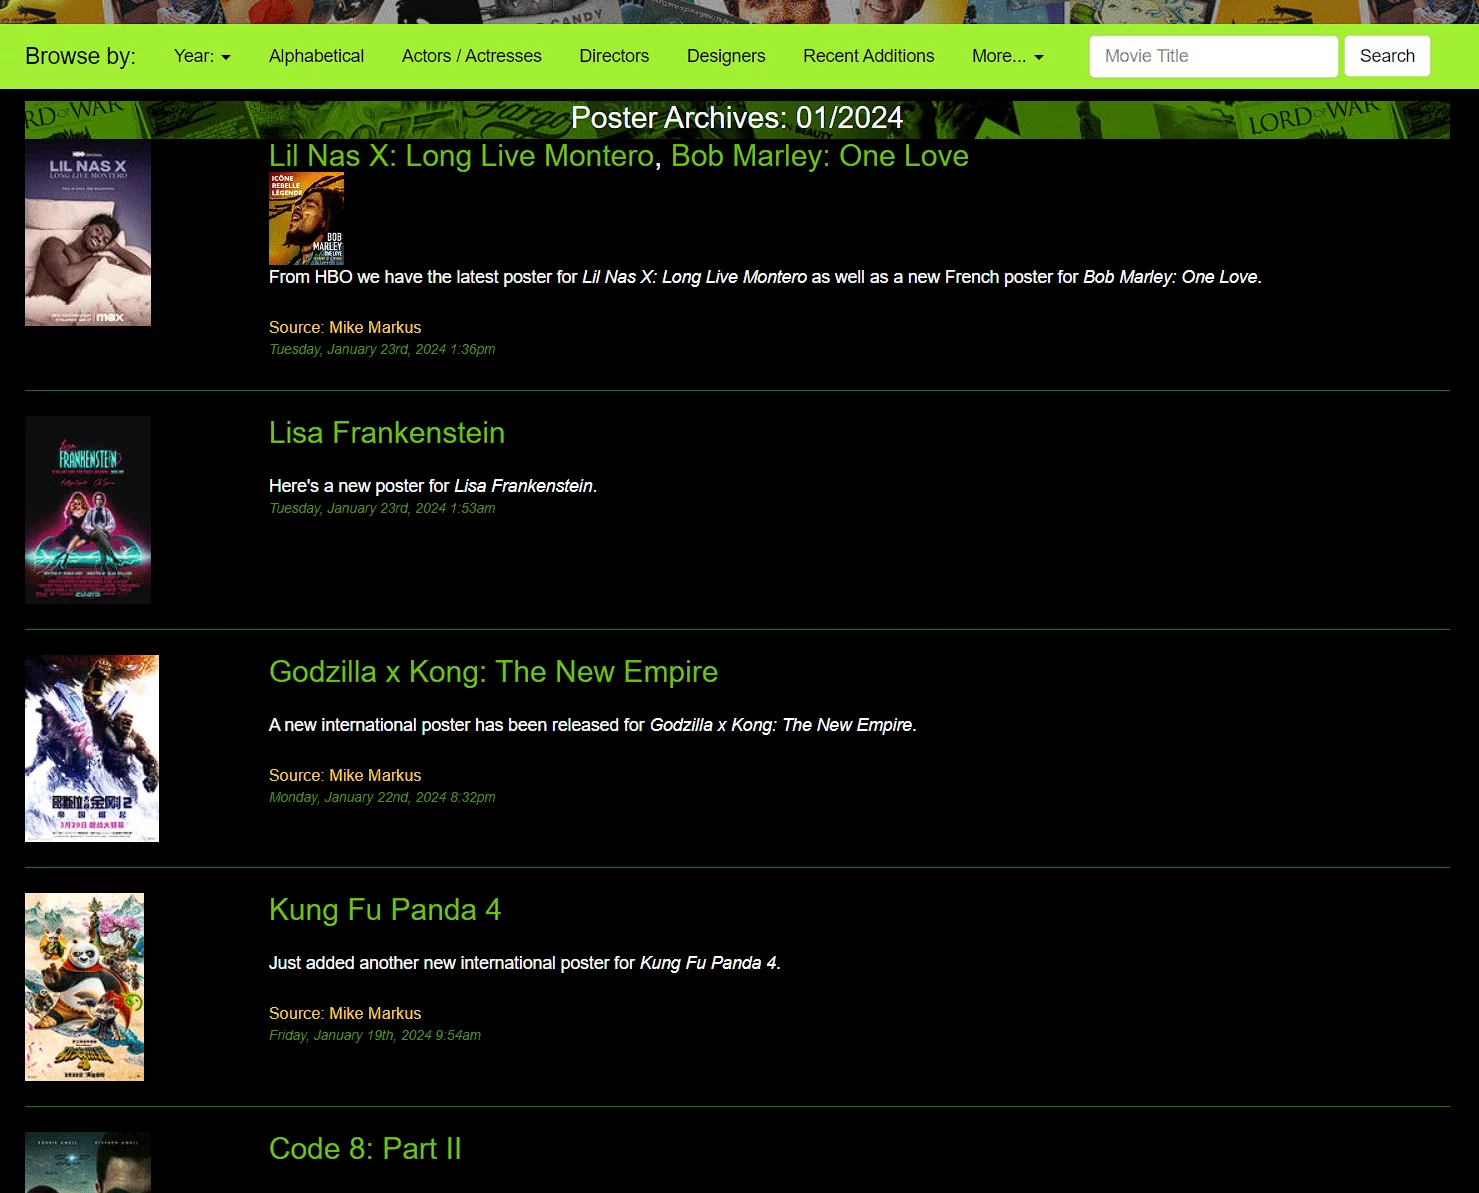Open the Lil Nas X poster thumbnail

click(88, 232)
